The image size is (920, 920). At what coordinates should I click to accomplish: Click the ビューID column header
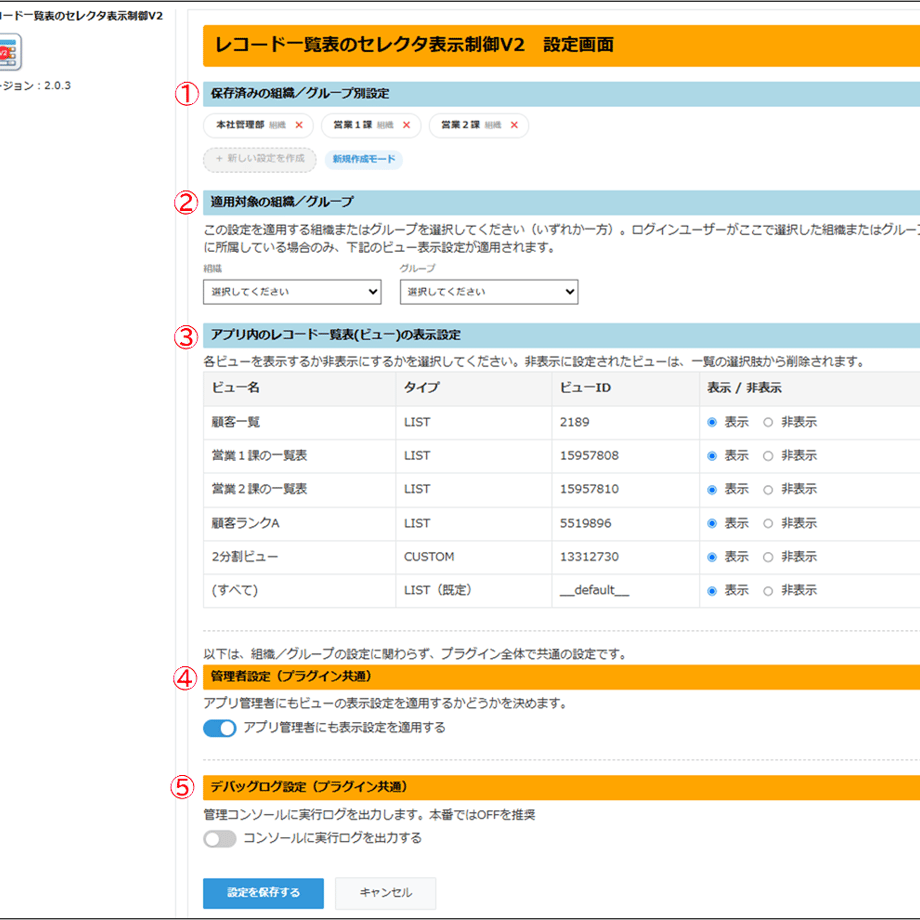(625, 388)
